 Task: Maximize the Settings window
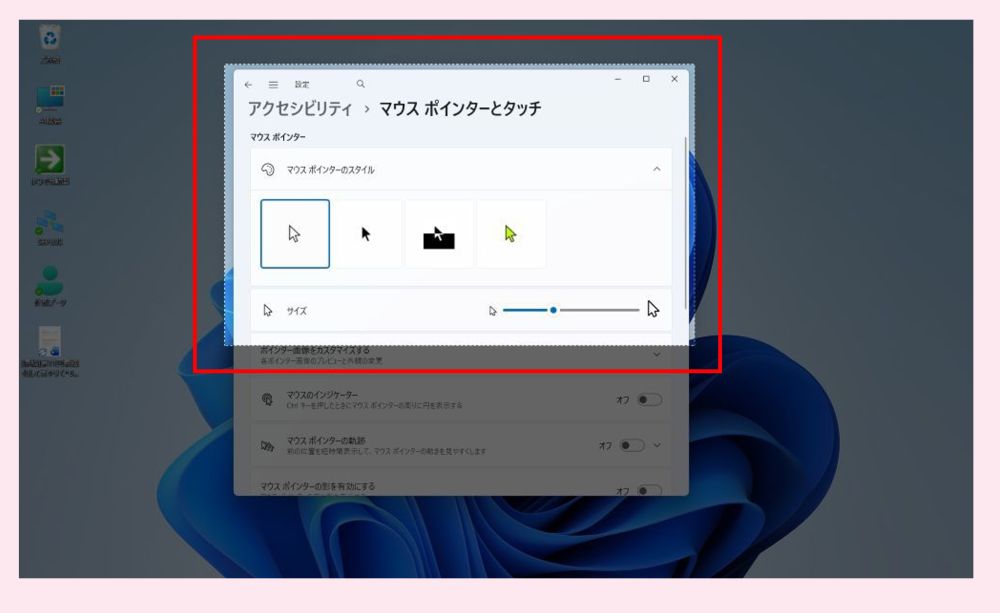[646, 79]
